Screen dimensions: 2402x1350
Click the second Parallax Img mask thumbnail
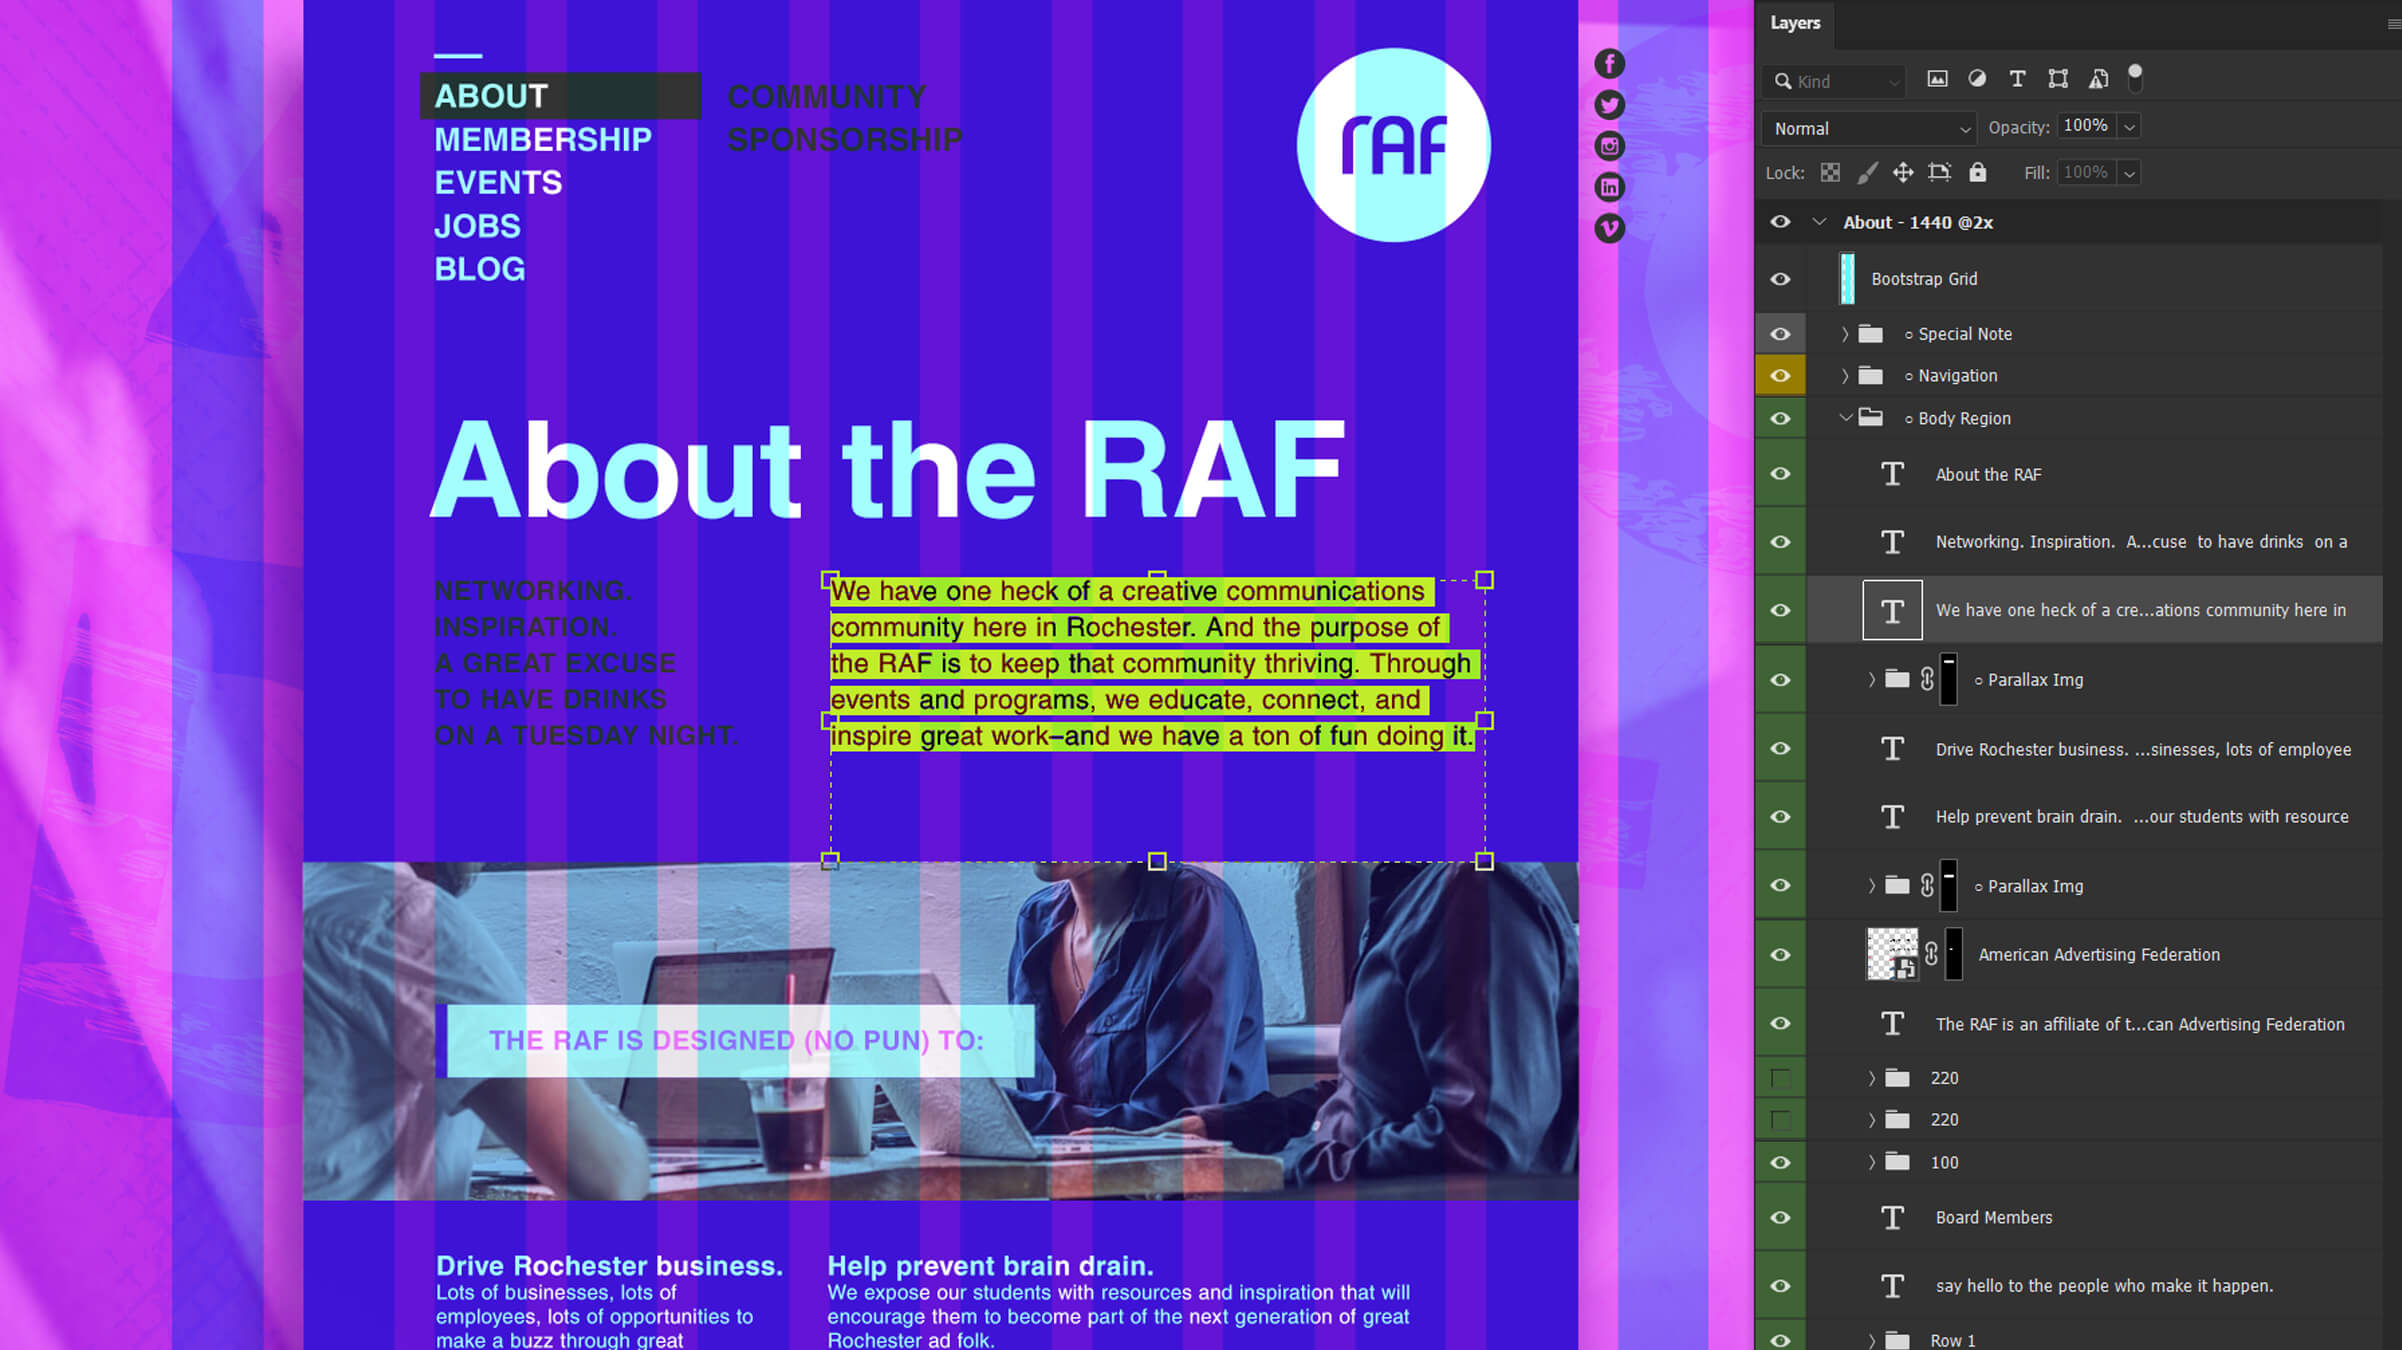1948,886
